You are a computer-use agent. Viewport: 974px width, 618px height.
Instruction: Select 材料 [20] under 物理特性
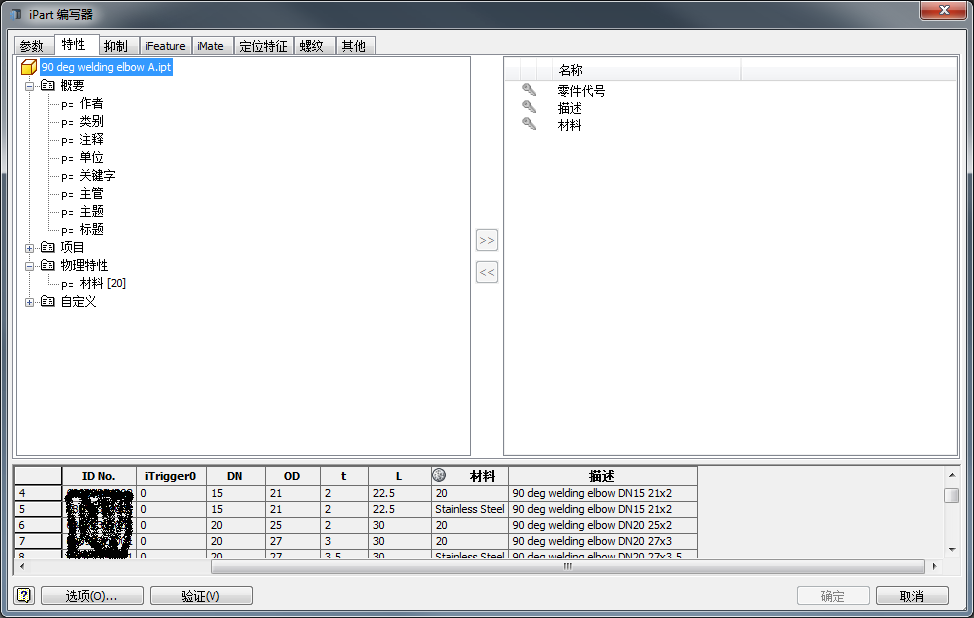pos(102,284)
